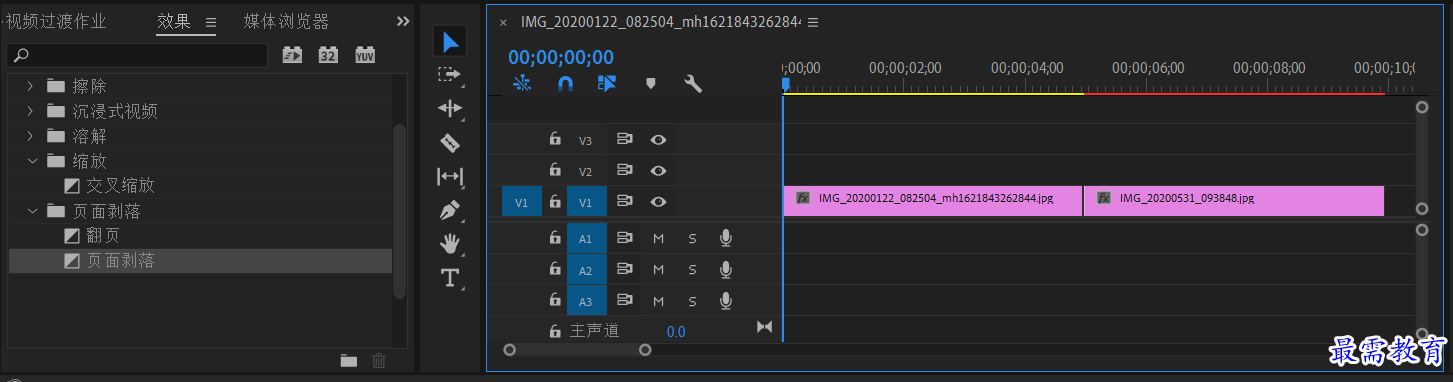Add a marker with marker icon

pos(650,84)
